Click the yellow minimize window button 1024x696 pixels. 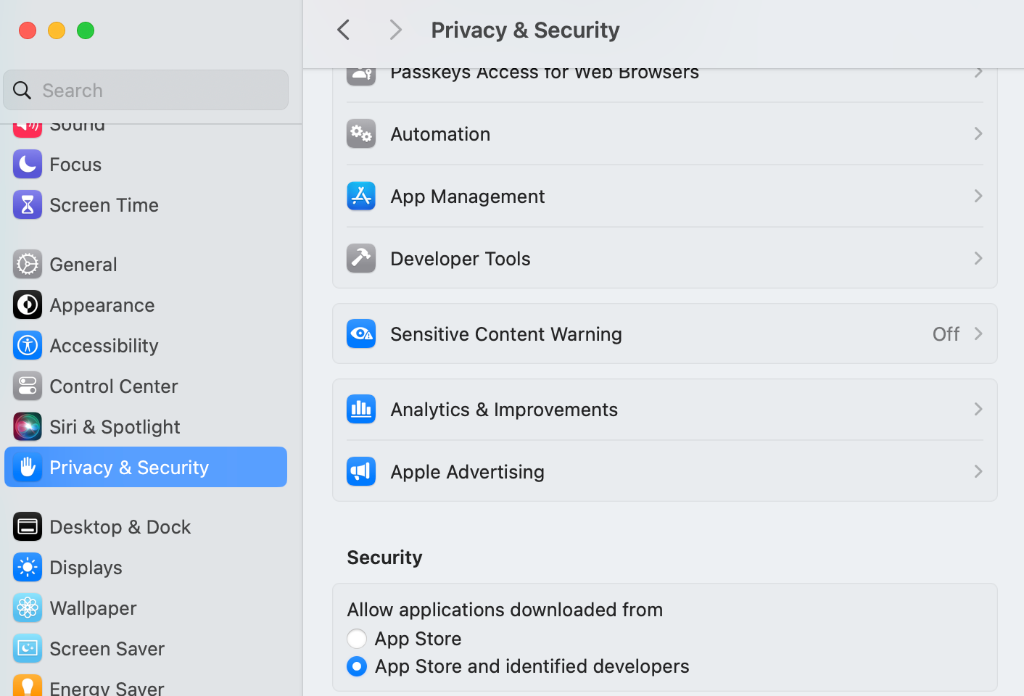point(57,30)
